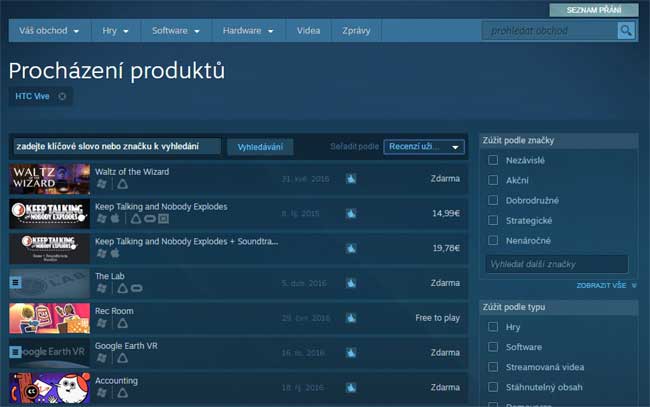Click Oculus icon under The Lab
The image size is (650, 407).
pos(136,288)
